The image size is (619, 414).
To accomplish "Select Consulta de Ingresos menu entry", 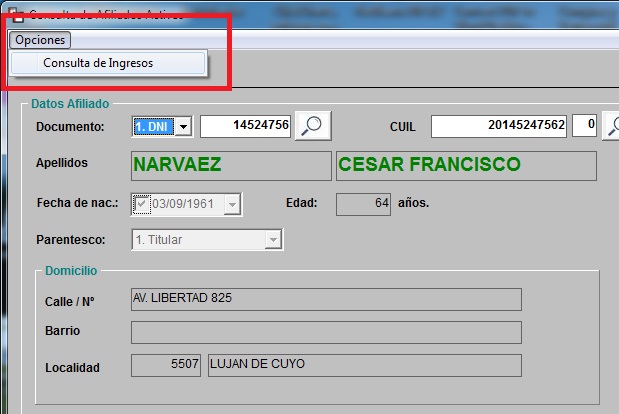I will 97,62.
